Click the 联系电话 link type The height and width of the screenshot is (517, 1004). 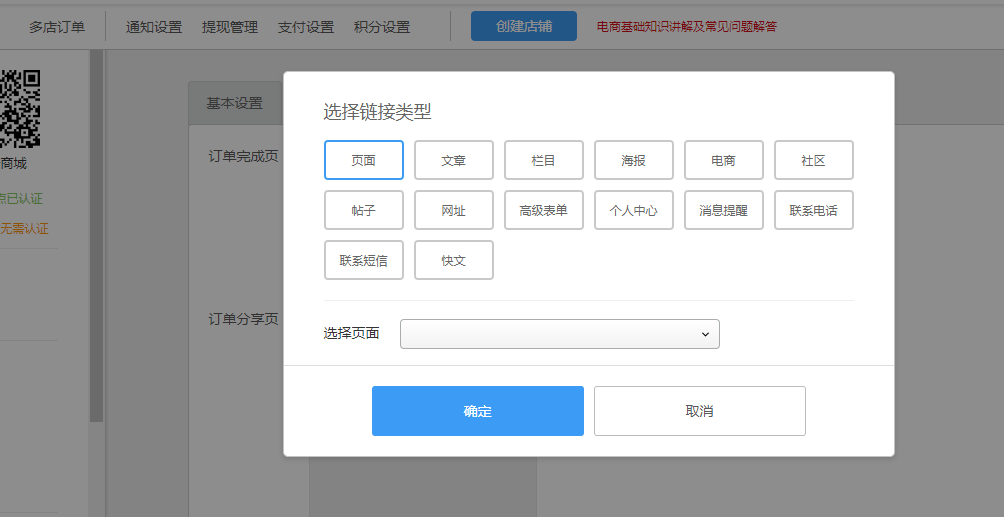(x=814, y=210)
